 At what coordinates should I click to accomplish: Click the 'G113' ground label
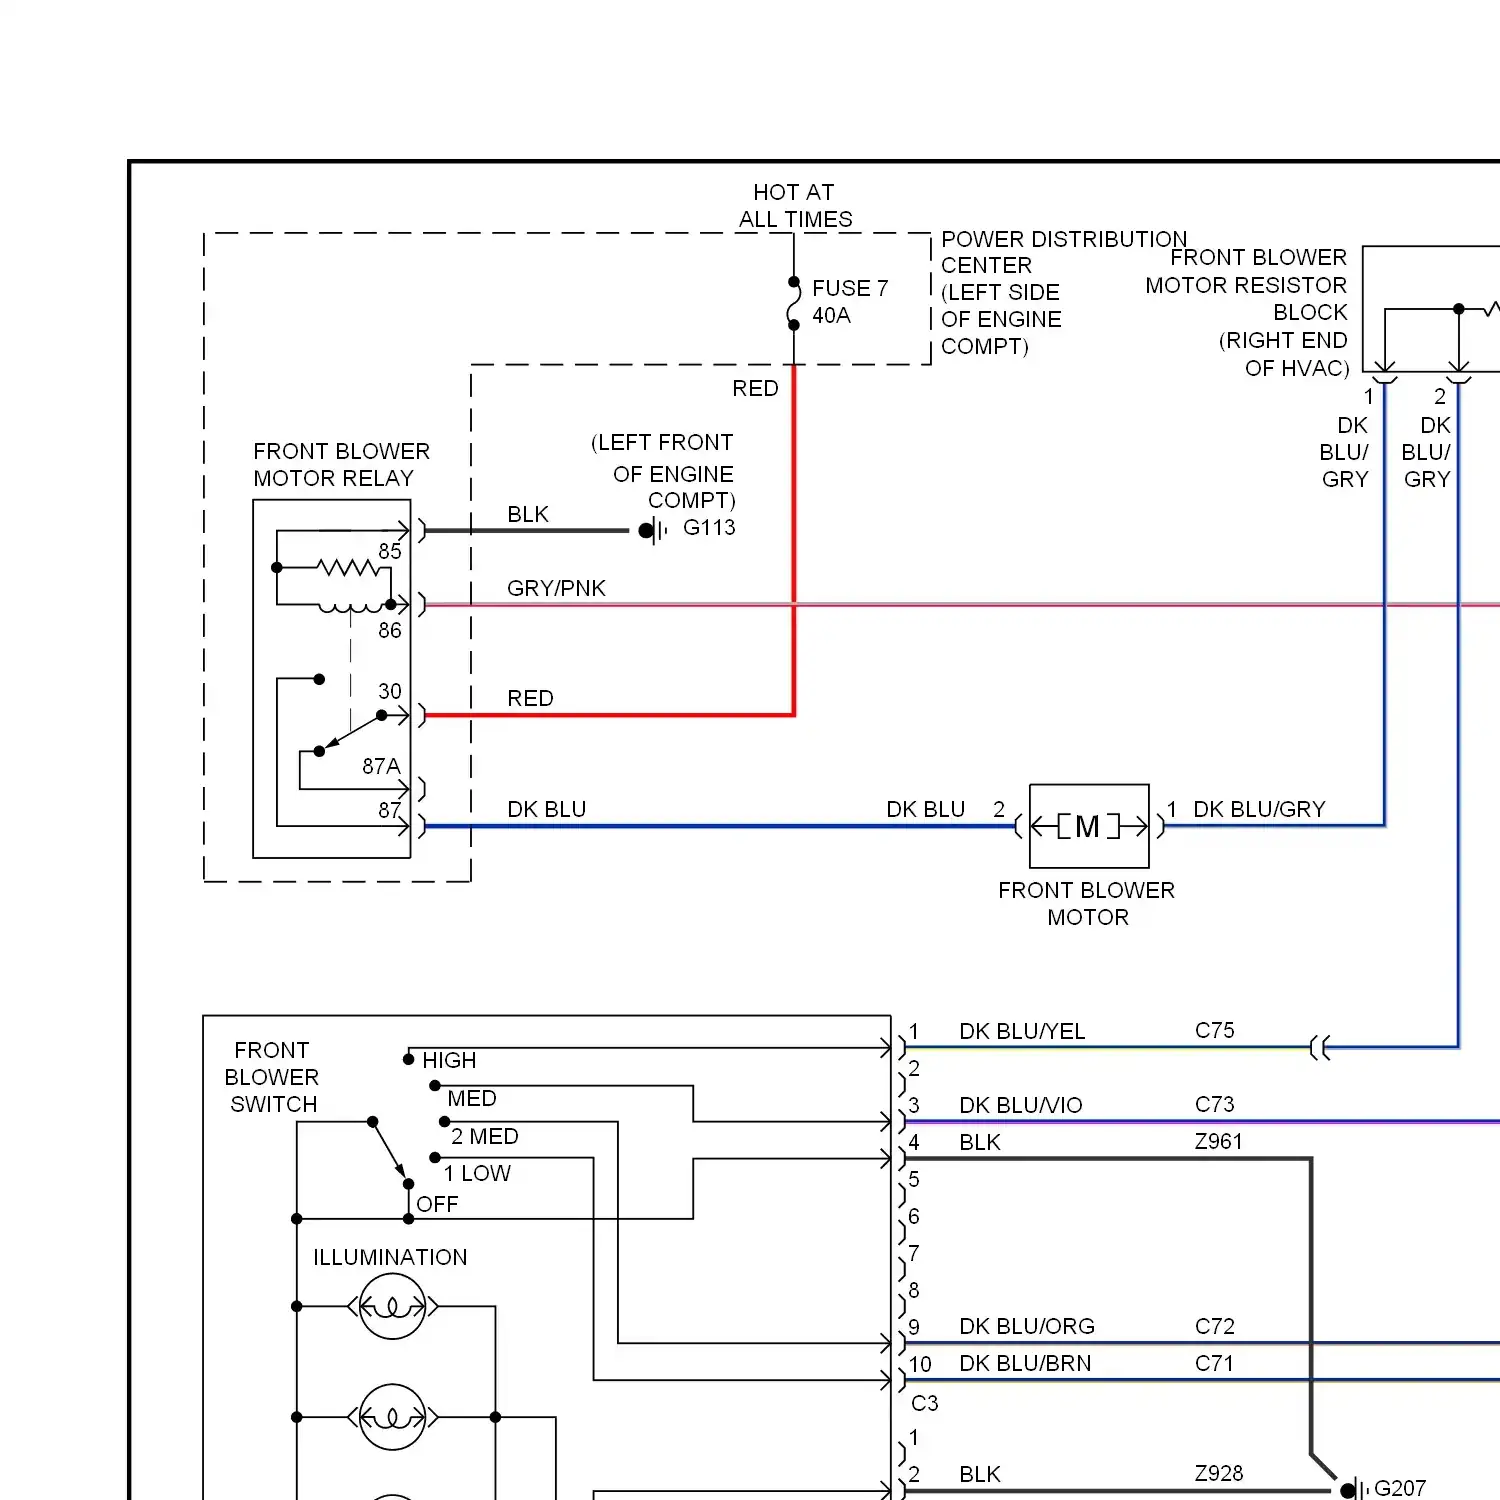(709, 527)
